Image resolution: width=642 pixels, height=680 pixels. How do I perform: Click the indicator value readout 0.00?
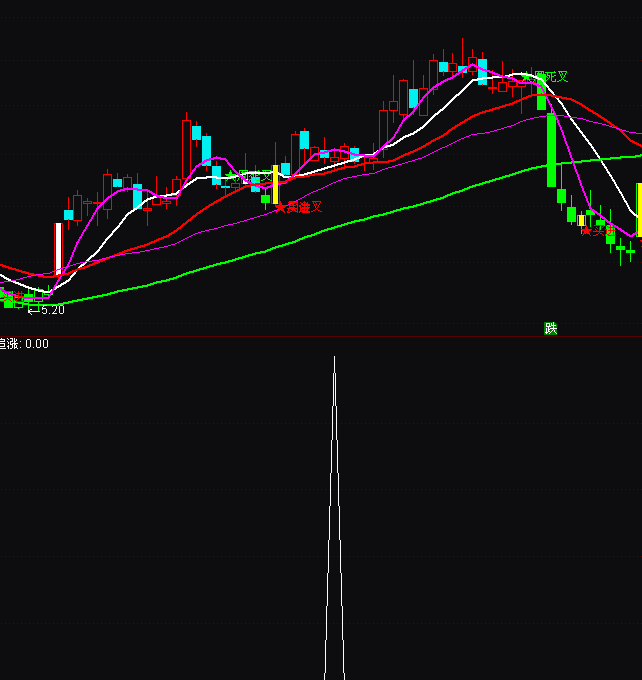point(36,344)
